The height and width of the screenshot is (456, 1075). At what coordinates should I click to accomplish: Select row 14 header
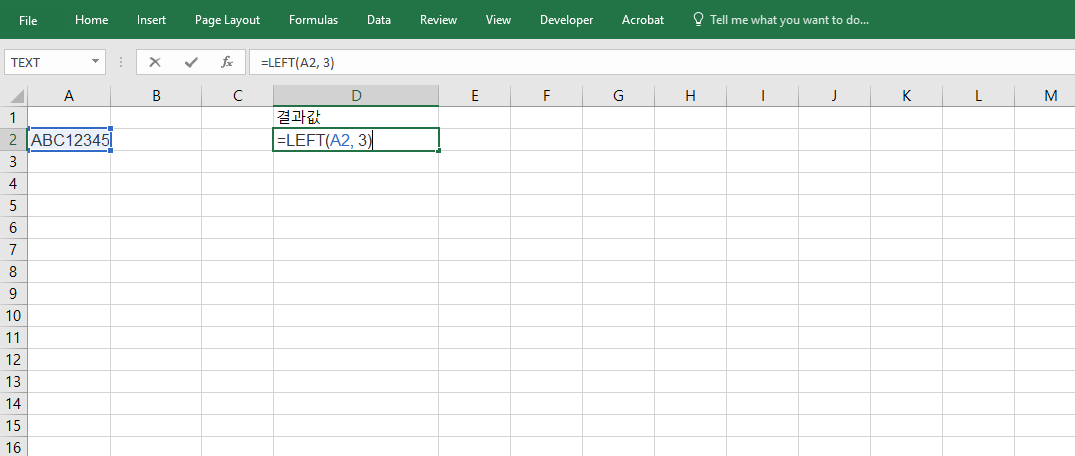pyautogui.click(x=14, y=403)
